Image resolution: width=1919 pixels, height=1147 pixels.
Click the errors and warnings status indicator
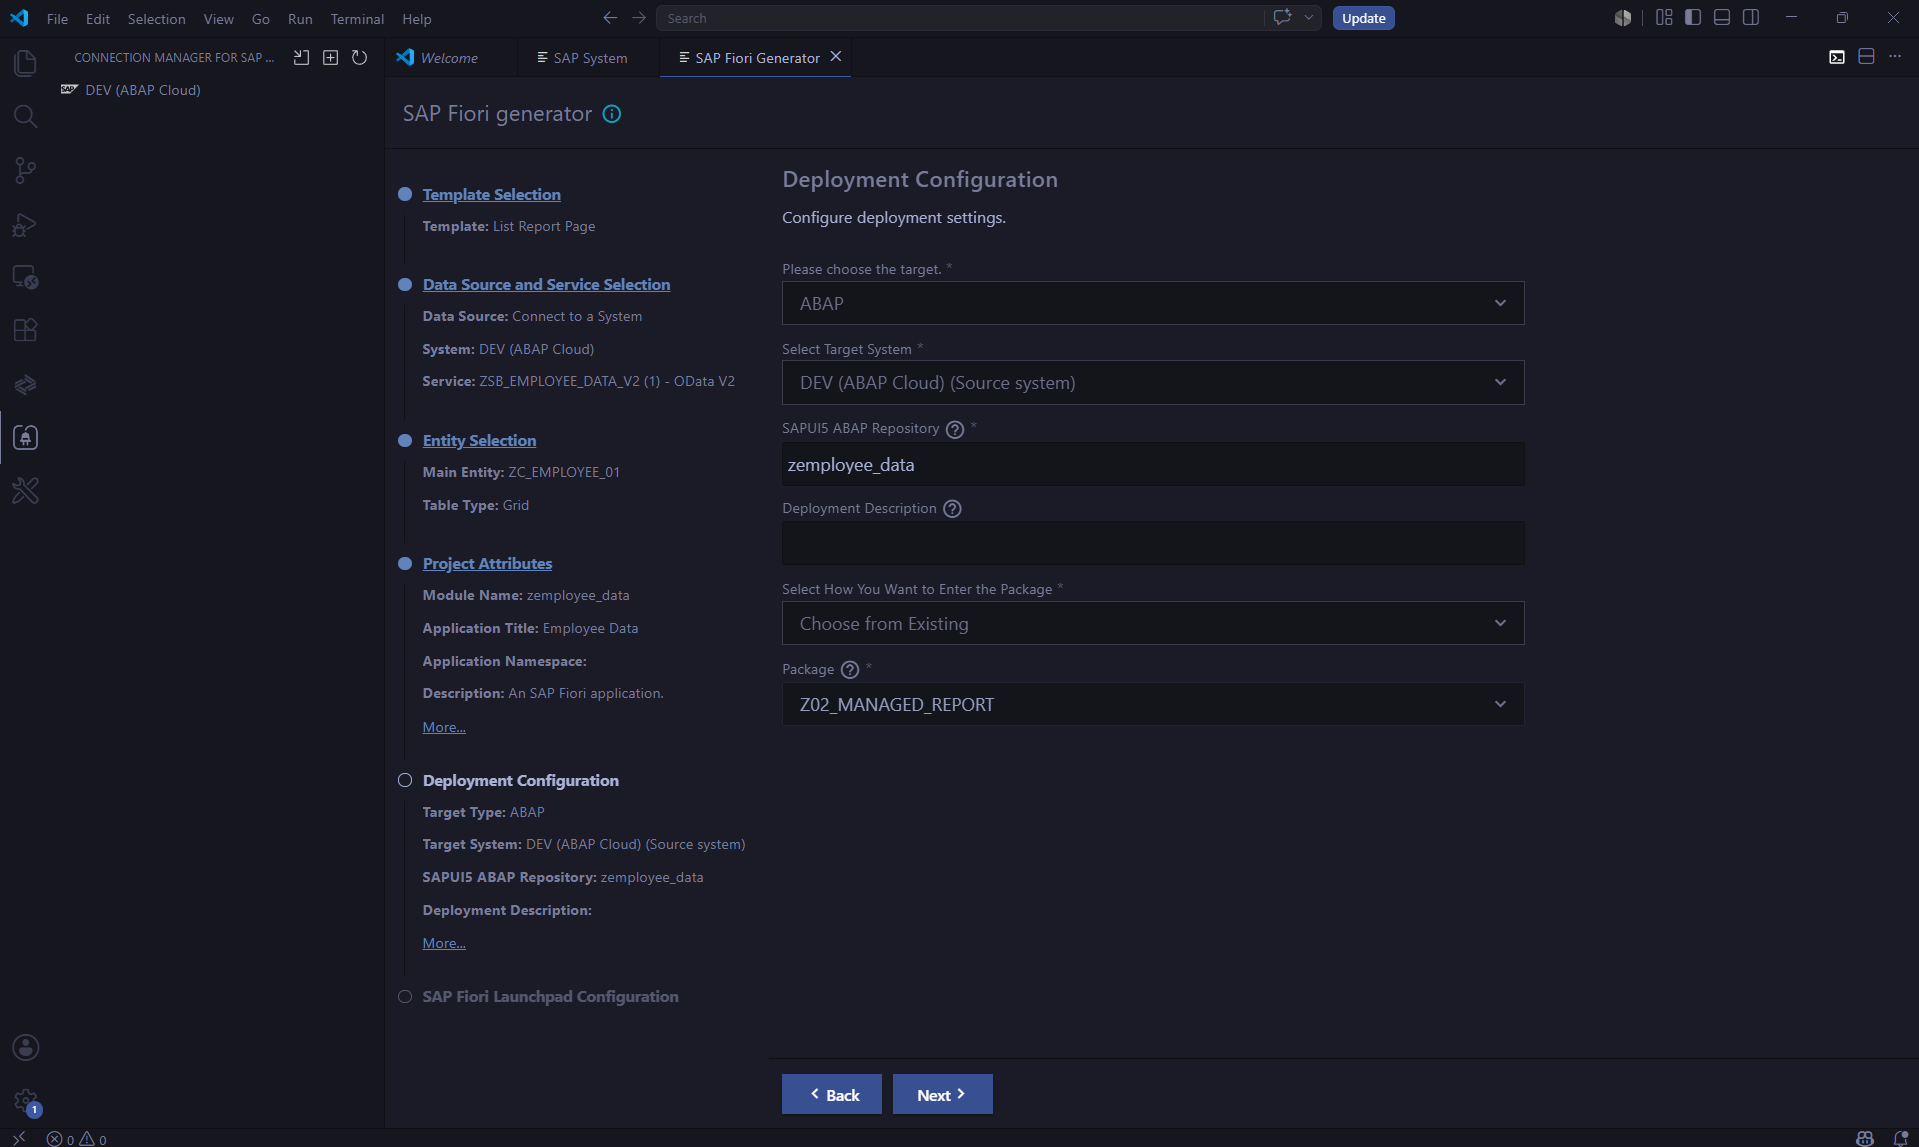tap(77, 1139)
